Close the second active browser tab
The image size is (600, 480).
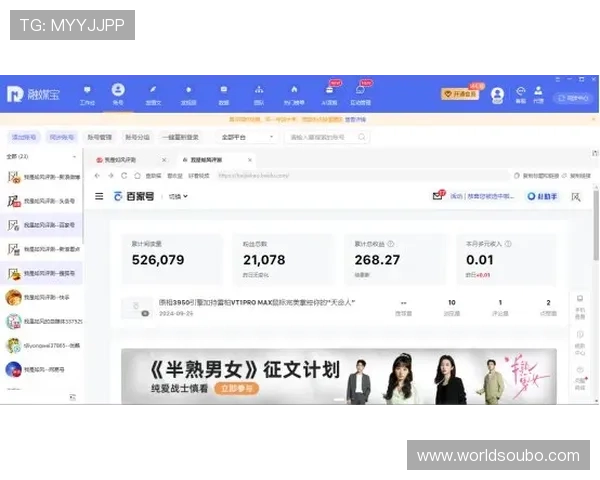point(250,160)
